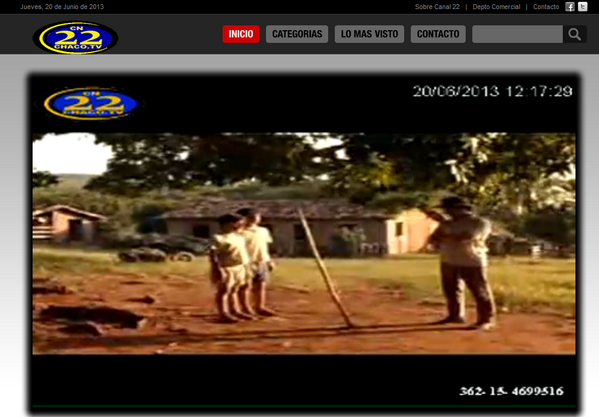
Task: Open the LO MAS VISTO section
Action: click(x=369, y=34)
